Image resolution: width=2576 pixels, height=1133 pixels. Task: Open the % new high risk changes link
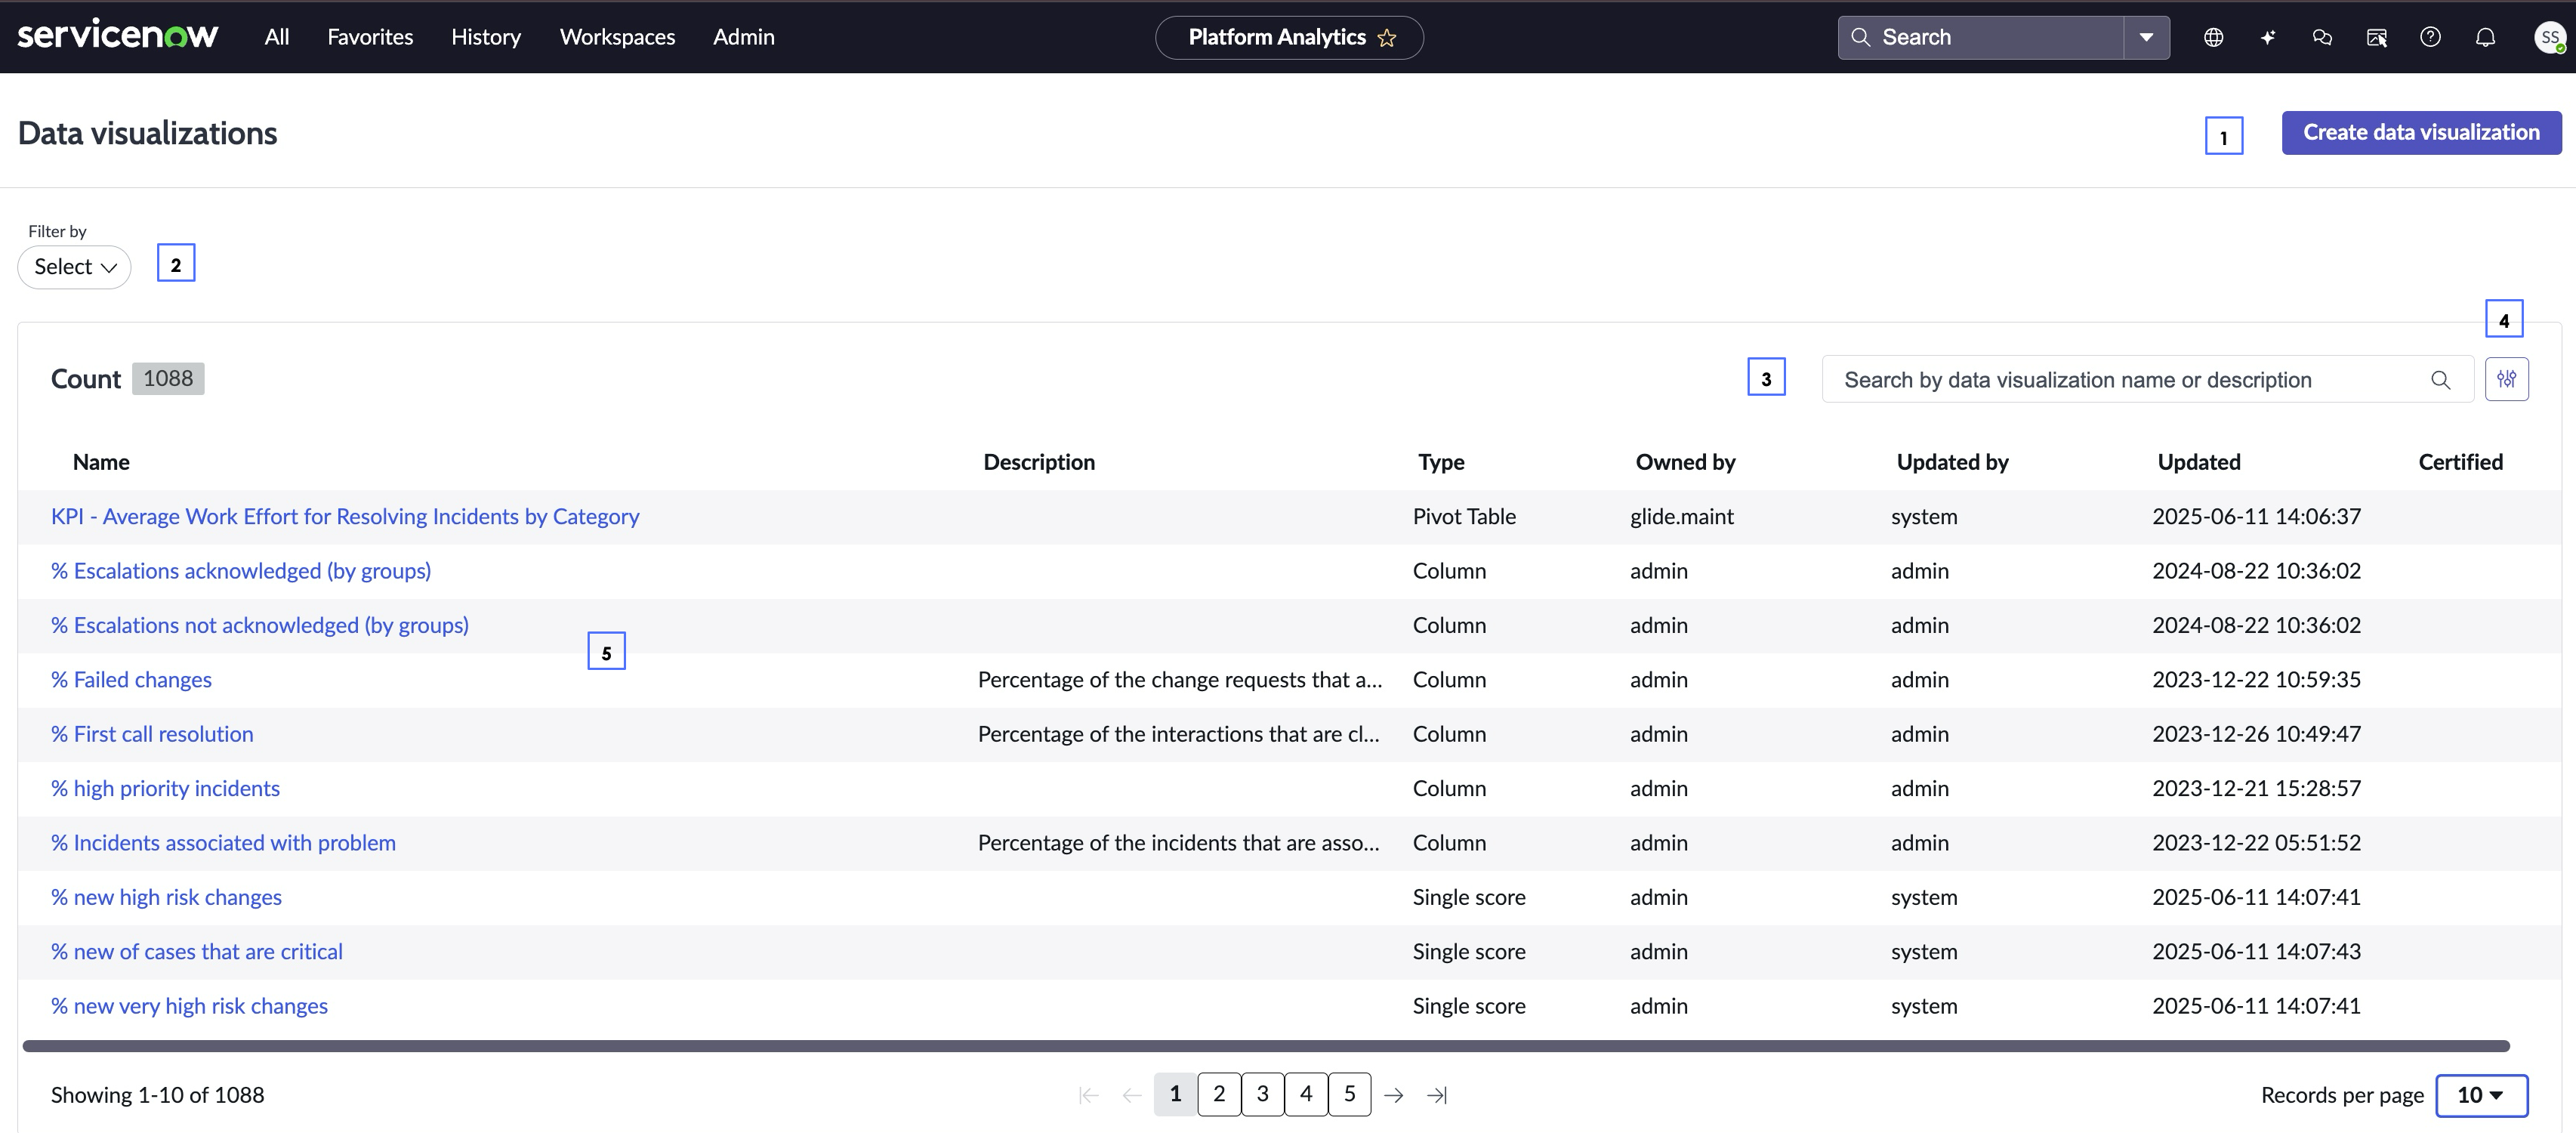coord(166,897)
